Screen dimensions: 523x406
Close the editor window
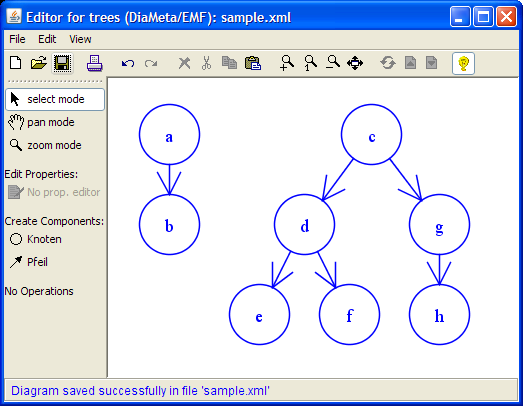(x=506, y=16)
